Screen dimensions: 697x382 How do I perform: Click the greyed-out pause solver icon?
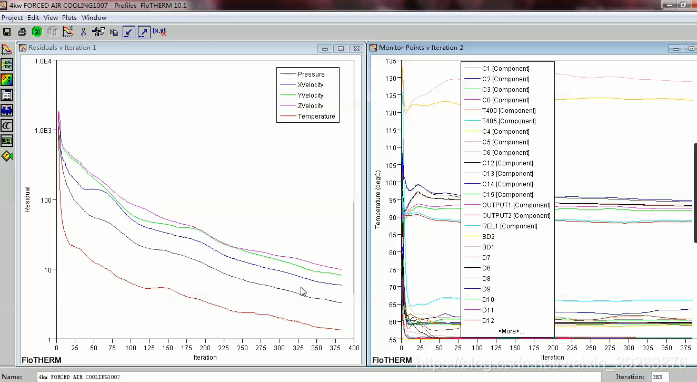pyautogui.click(x=52, y=32)
